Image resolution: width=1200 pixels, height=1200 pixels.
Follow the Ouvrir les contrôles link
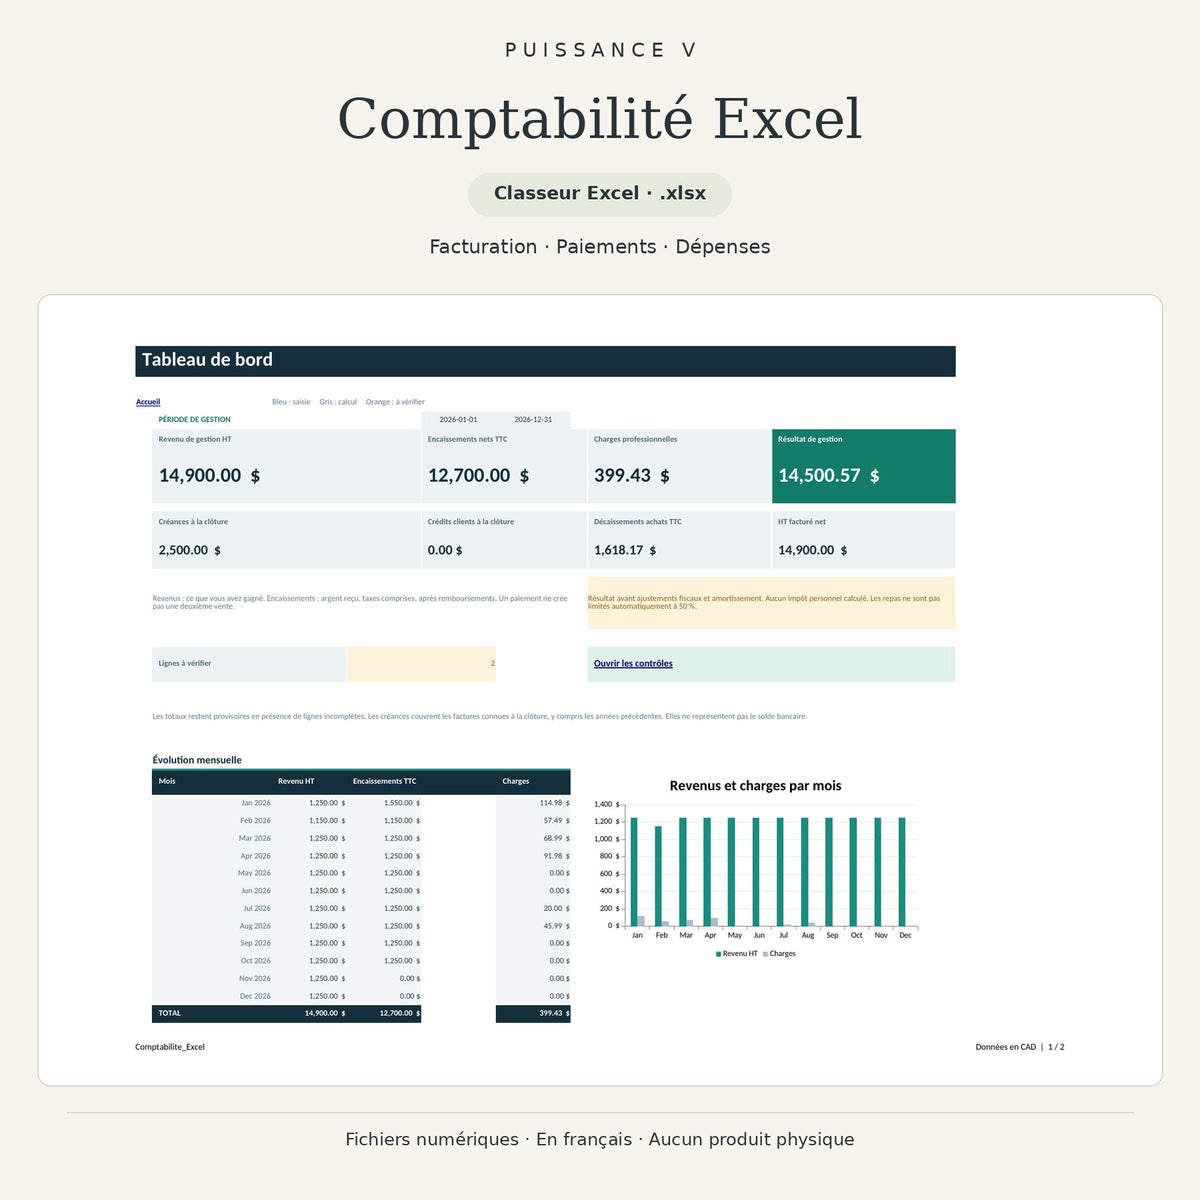point(633,664)
